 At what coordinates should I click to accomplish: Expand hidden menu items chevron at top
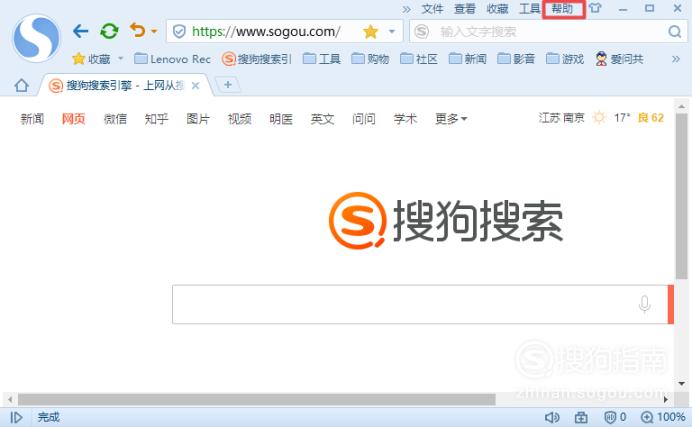pyautogui.click(x=406, y=9)
